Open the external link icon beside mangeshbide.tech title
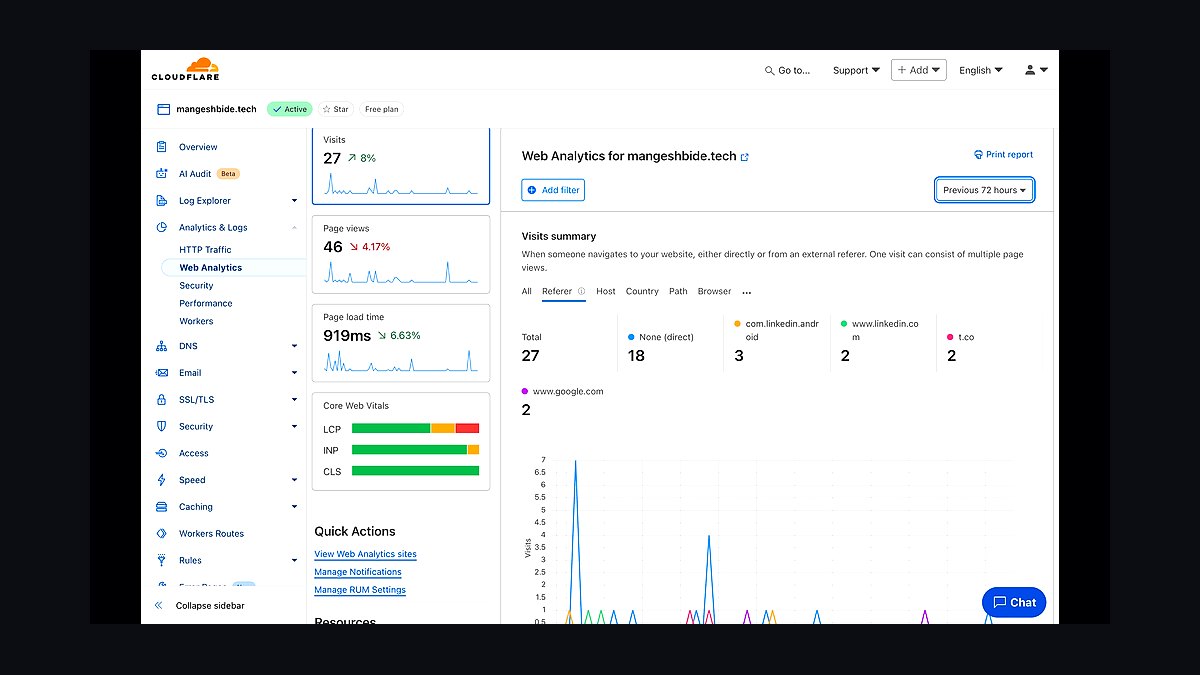Image resolution: width=1200 pixels, height=675 pixels. click(744, 157)
